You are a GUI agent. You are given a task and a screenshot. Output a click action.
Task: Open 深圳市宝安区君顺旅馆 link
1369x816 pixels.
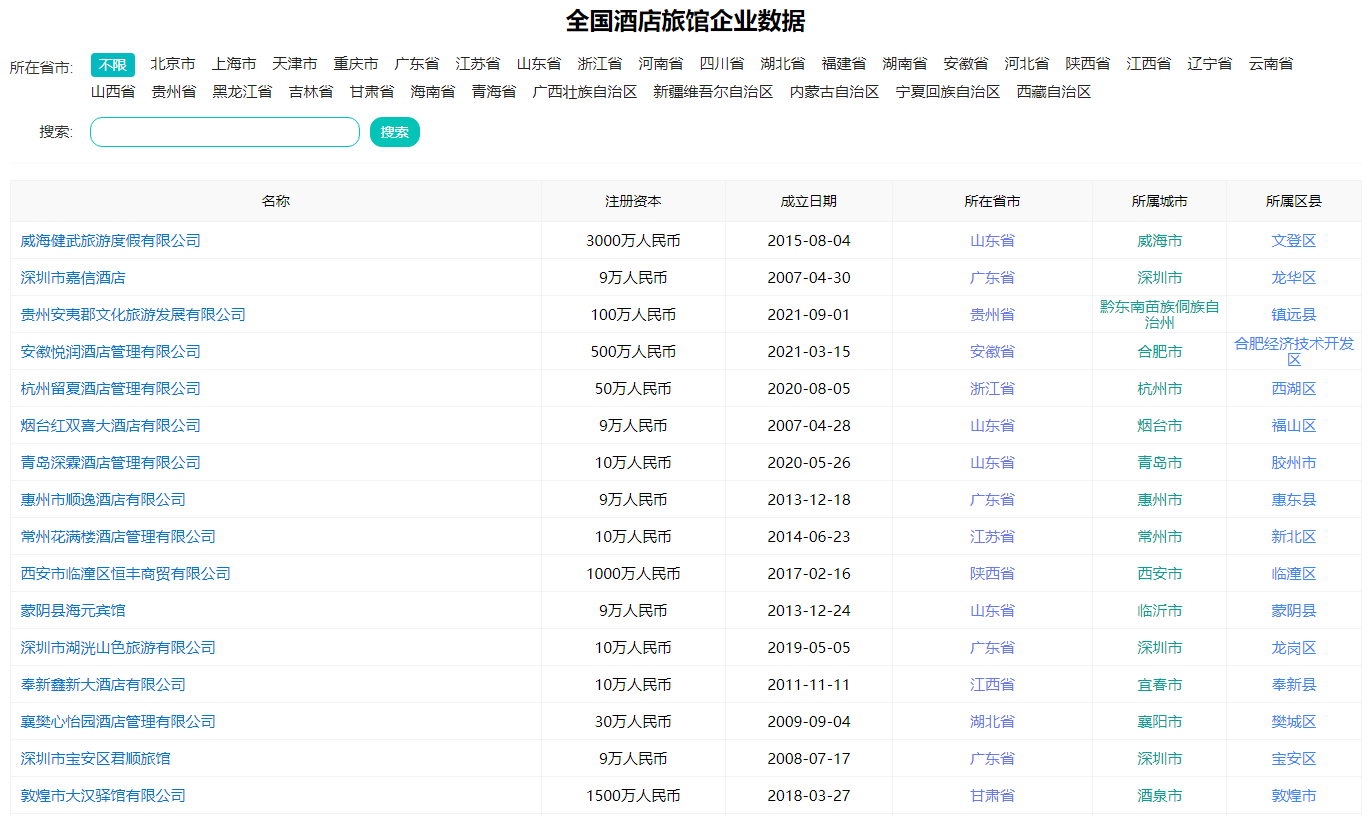point(96,759)
